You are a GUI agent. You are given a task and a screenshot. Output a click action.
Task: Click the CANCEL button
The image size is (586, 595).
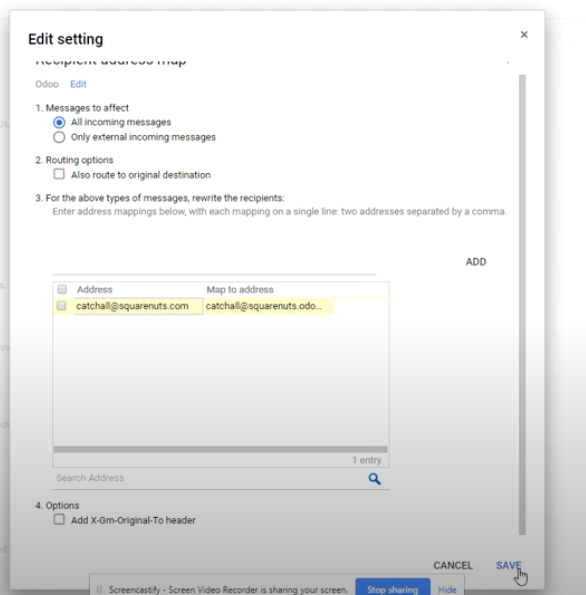pos(453,565)
